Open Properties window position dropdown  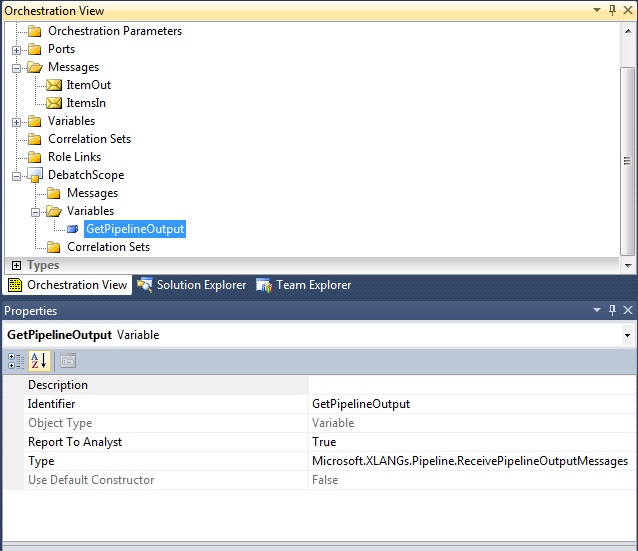(597, 310)
